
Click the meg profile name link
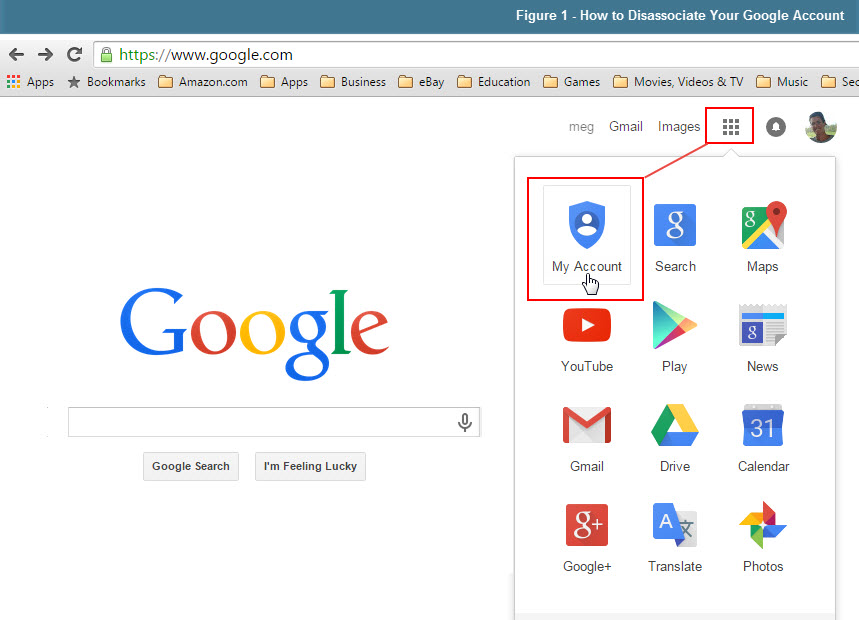[x=581, y=127]
